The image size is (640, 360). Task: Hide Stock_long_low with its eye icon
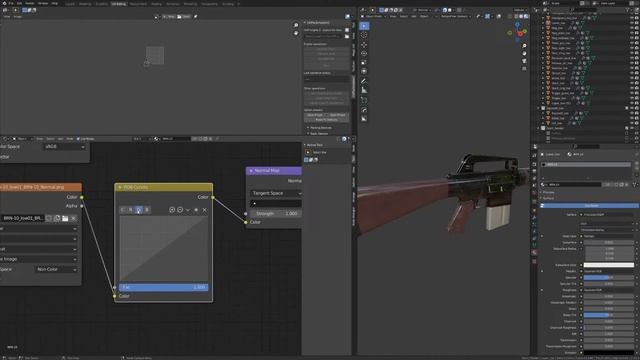[631, 88]
